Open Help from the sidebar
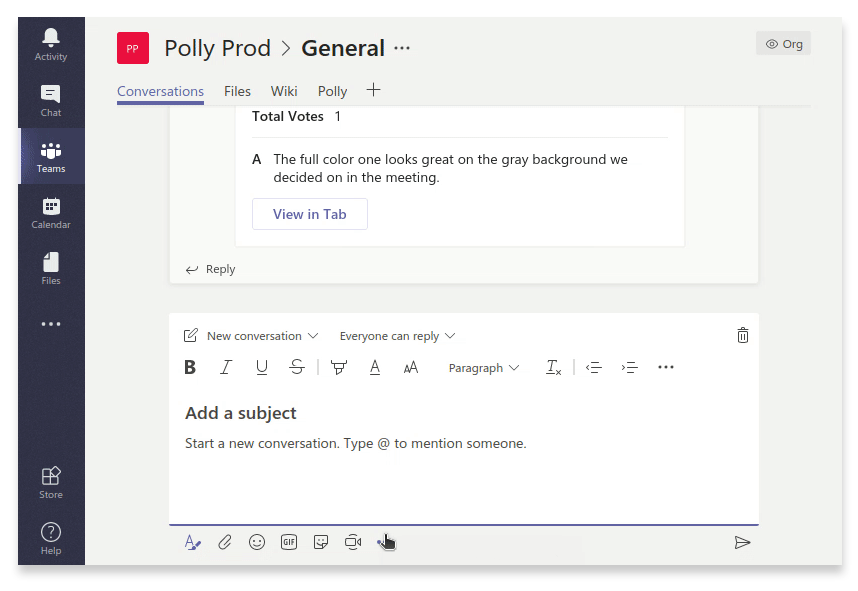858x591 pixels. pos(51,536)
